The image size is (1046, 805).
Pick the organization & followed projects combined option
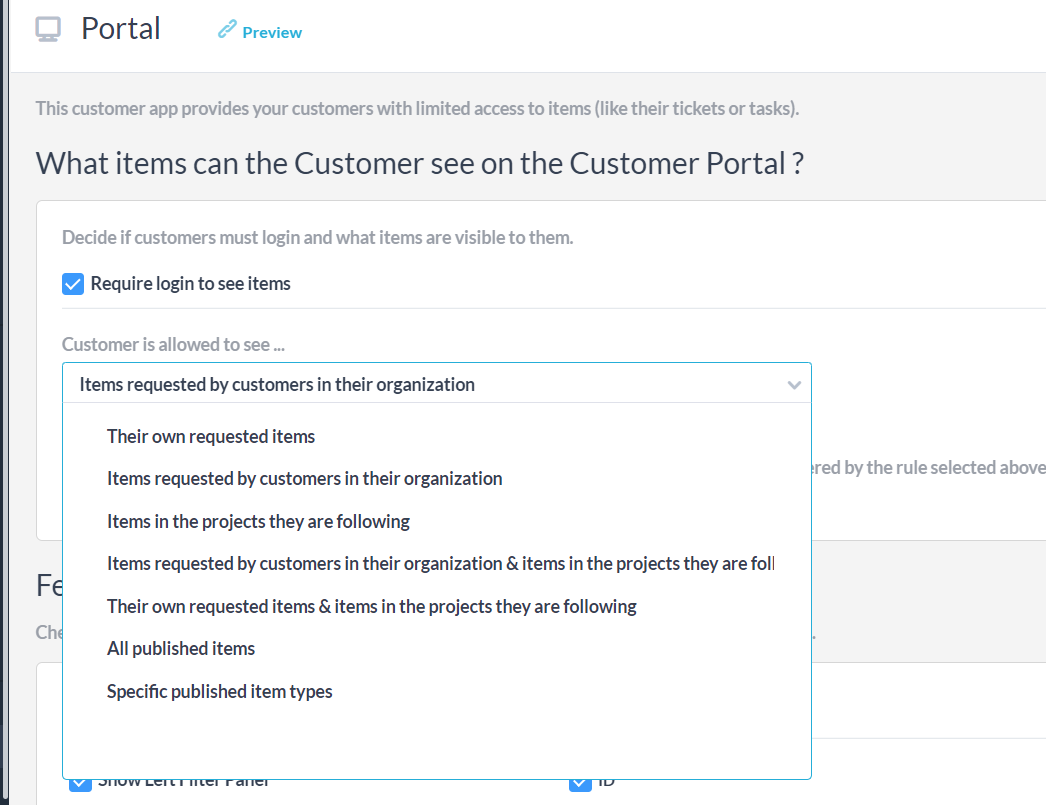pyautogui.click(x=440, y=564)
